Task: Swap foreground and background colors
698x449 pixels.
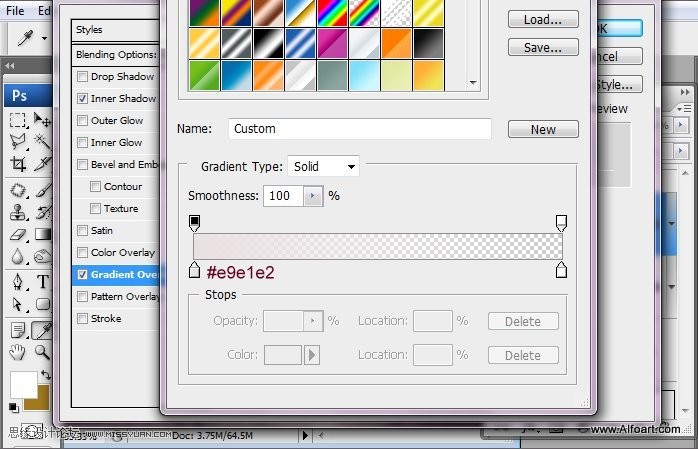Action: 46,375
